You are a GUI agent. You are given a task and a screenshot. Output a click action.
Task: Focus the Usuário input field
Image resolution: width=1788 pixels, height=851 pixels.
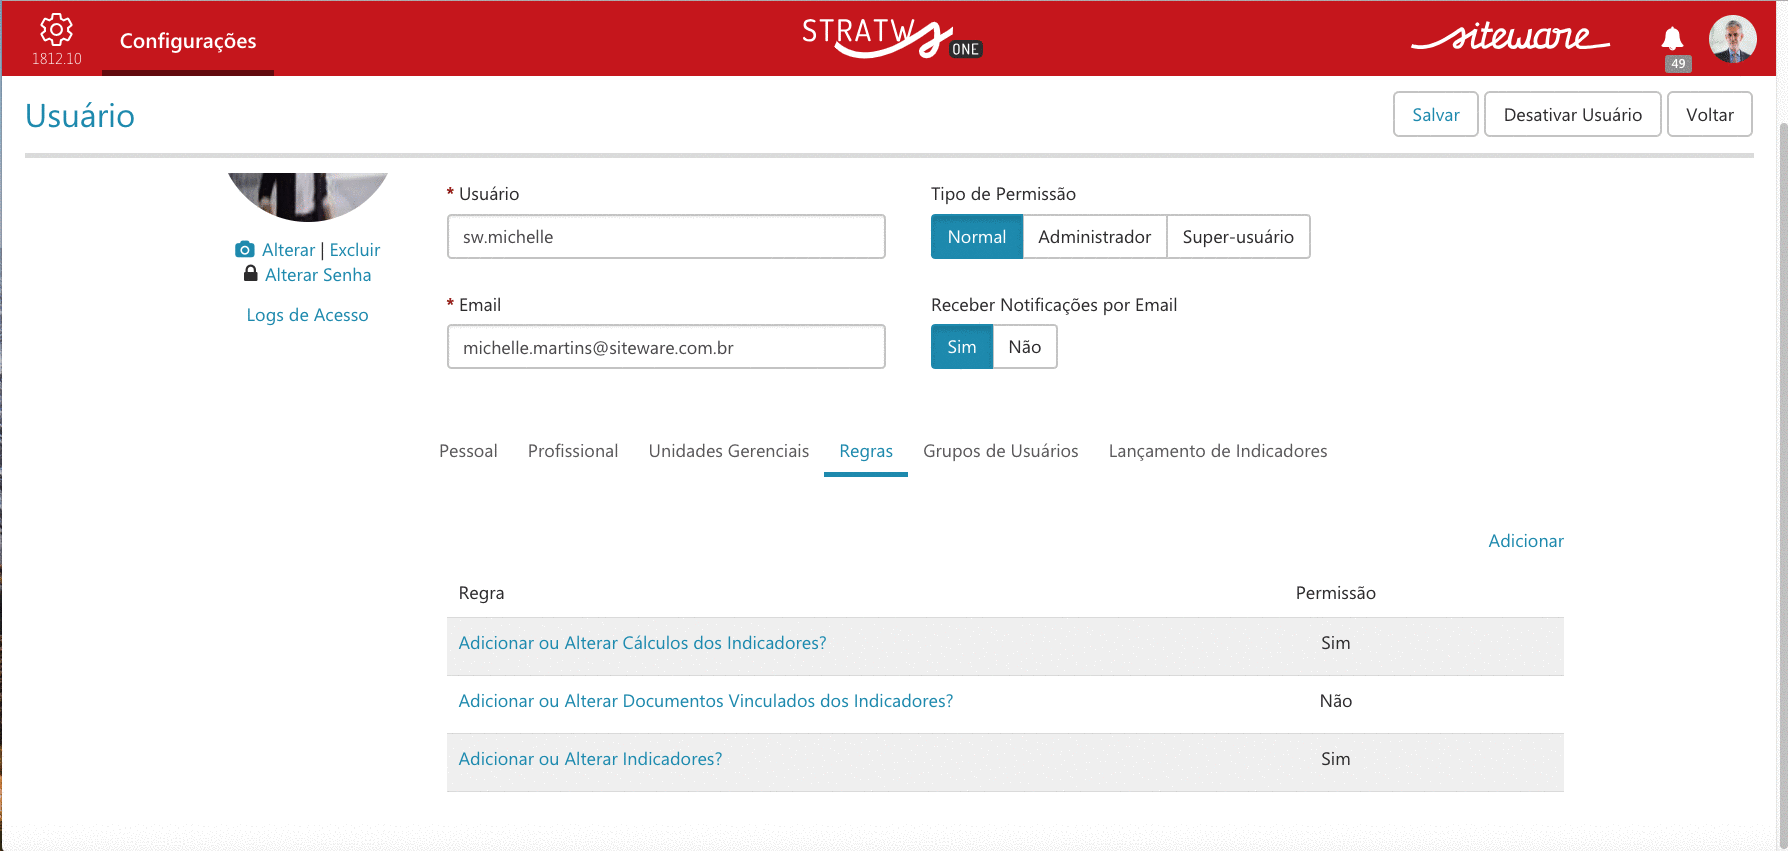click(666, 237)
